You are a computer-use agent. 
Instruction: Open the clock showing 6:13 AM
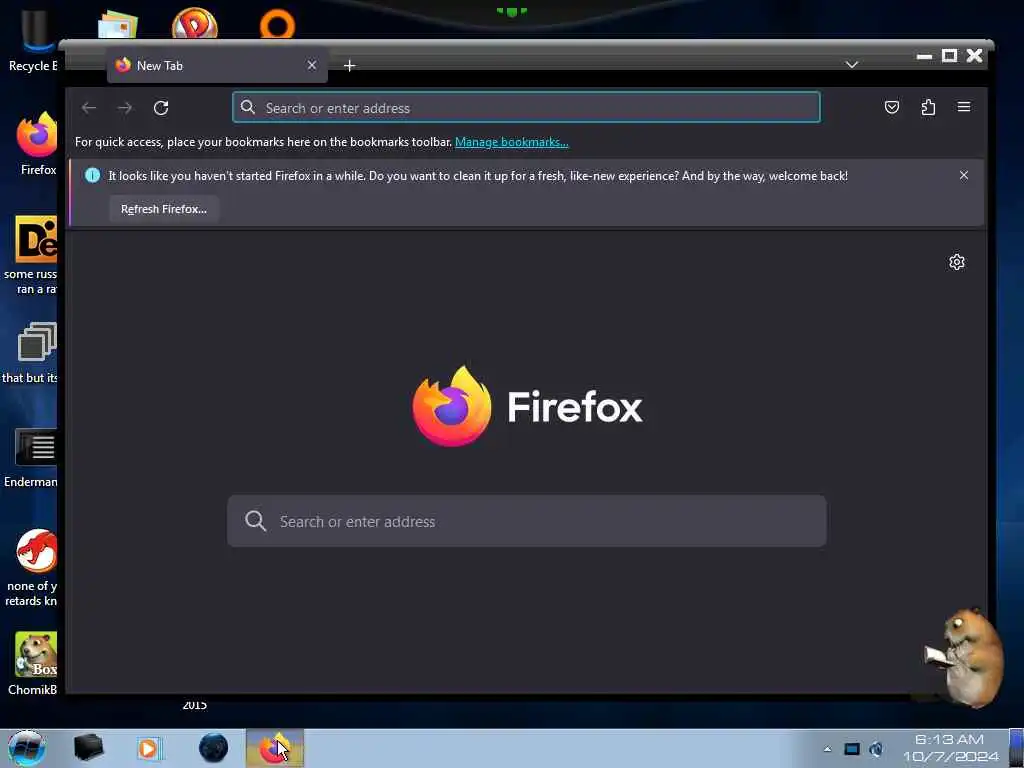[950, 748]
